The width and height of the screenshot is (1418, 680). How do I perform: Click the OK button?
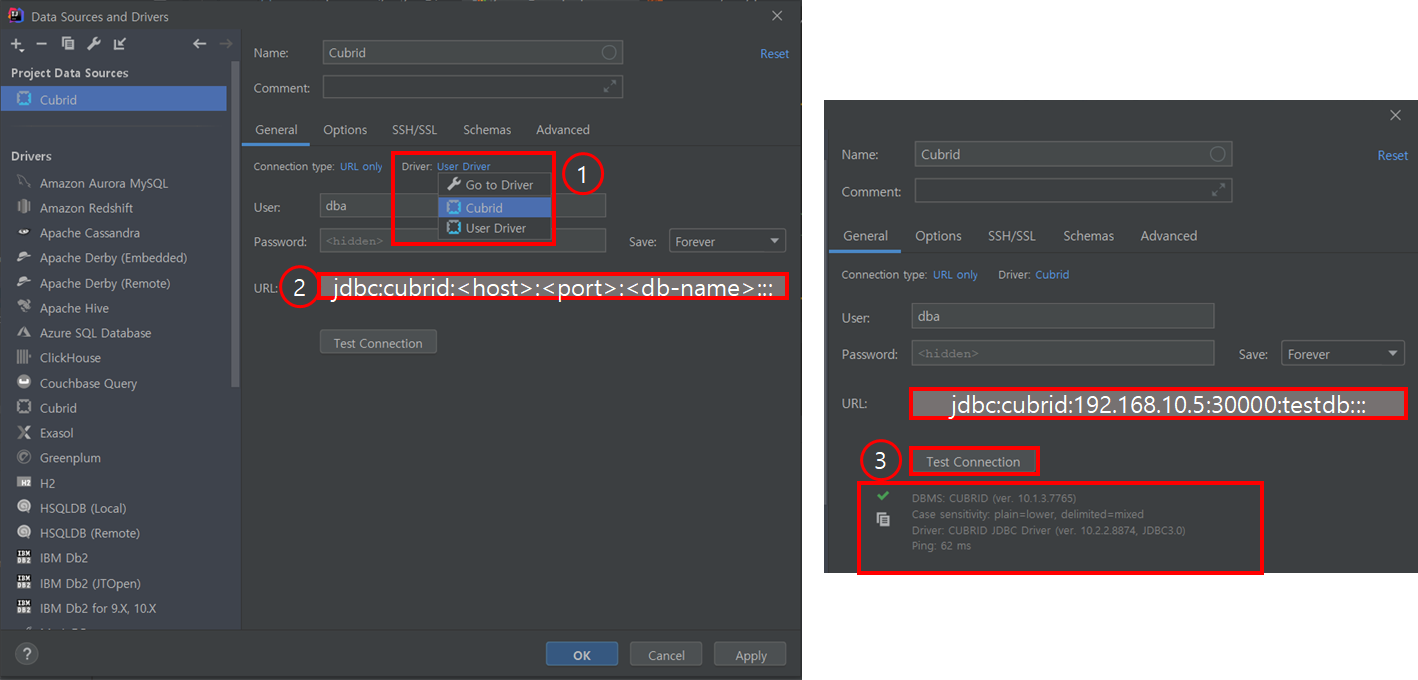(x=582, y=655)
